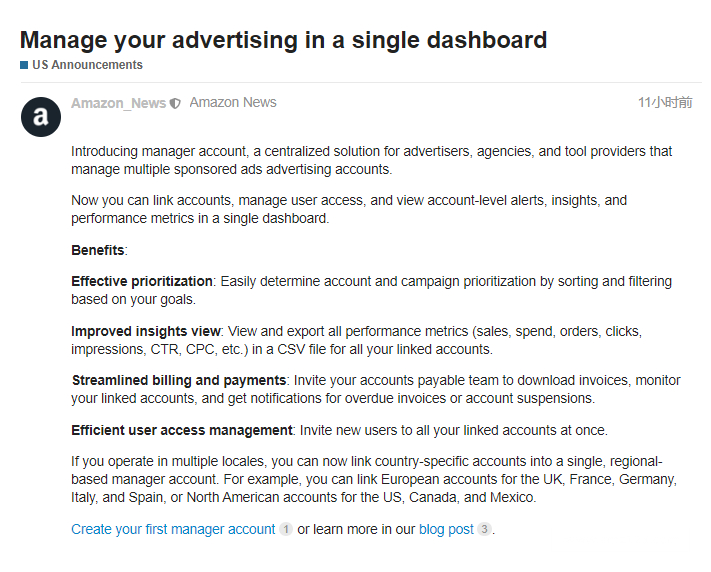Click the paragraph starting "Now you can link accounts"
Viewport: 711px width, 572px height.
[349, 209]
